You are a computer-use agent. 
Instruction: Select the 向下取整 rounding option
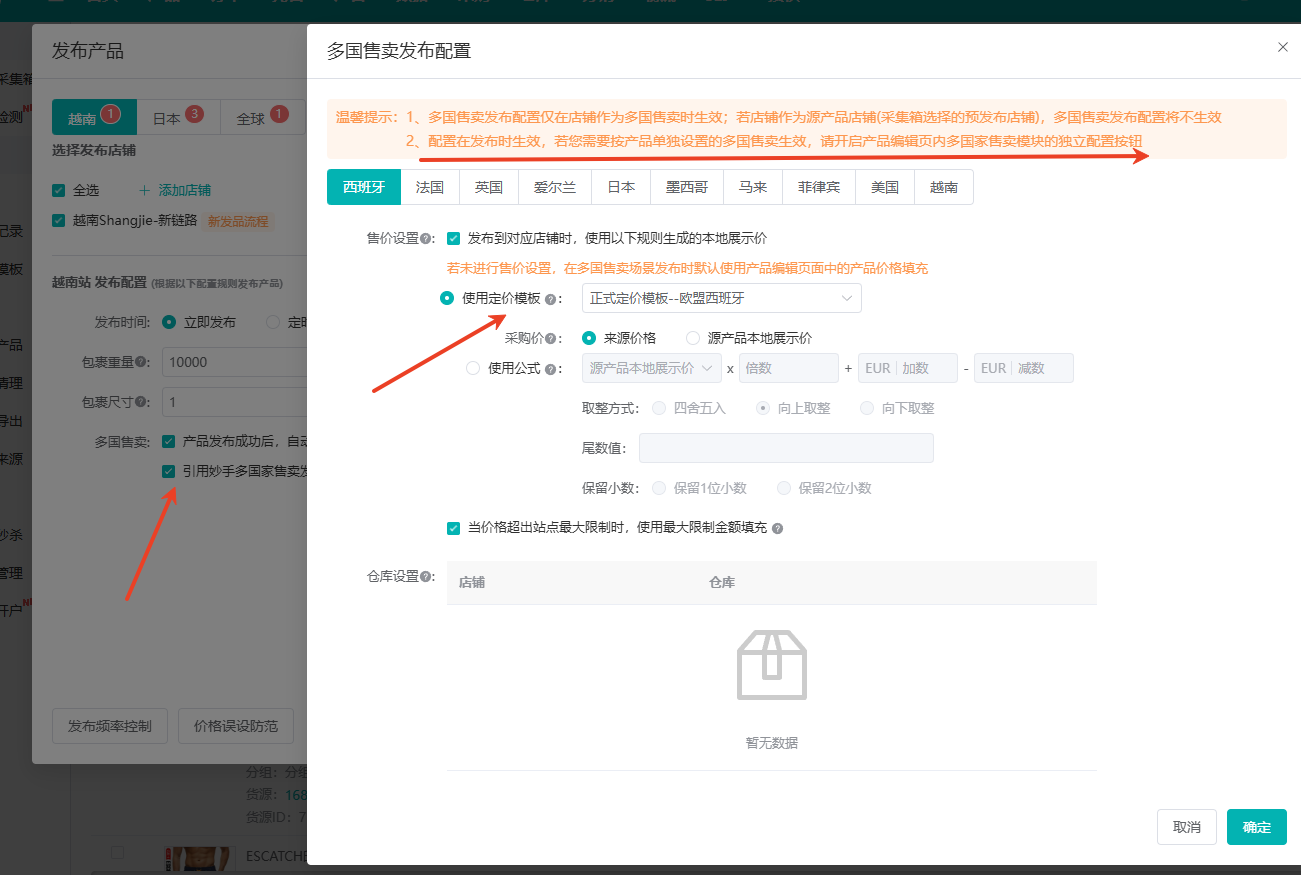tap(866, 408)
